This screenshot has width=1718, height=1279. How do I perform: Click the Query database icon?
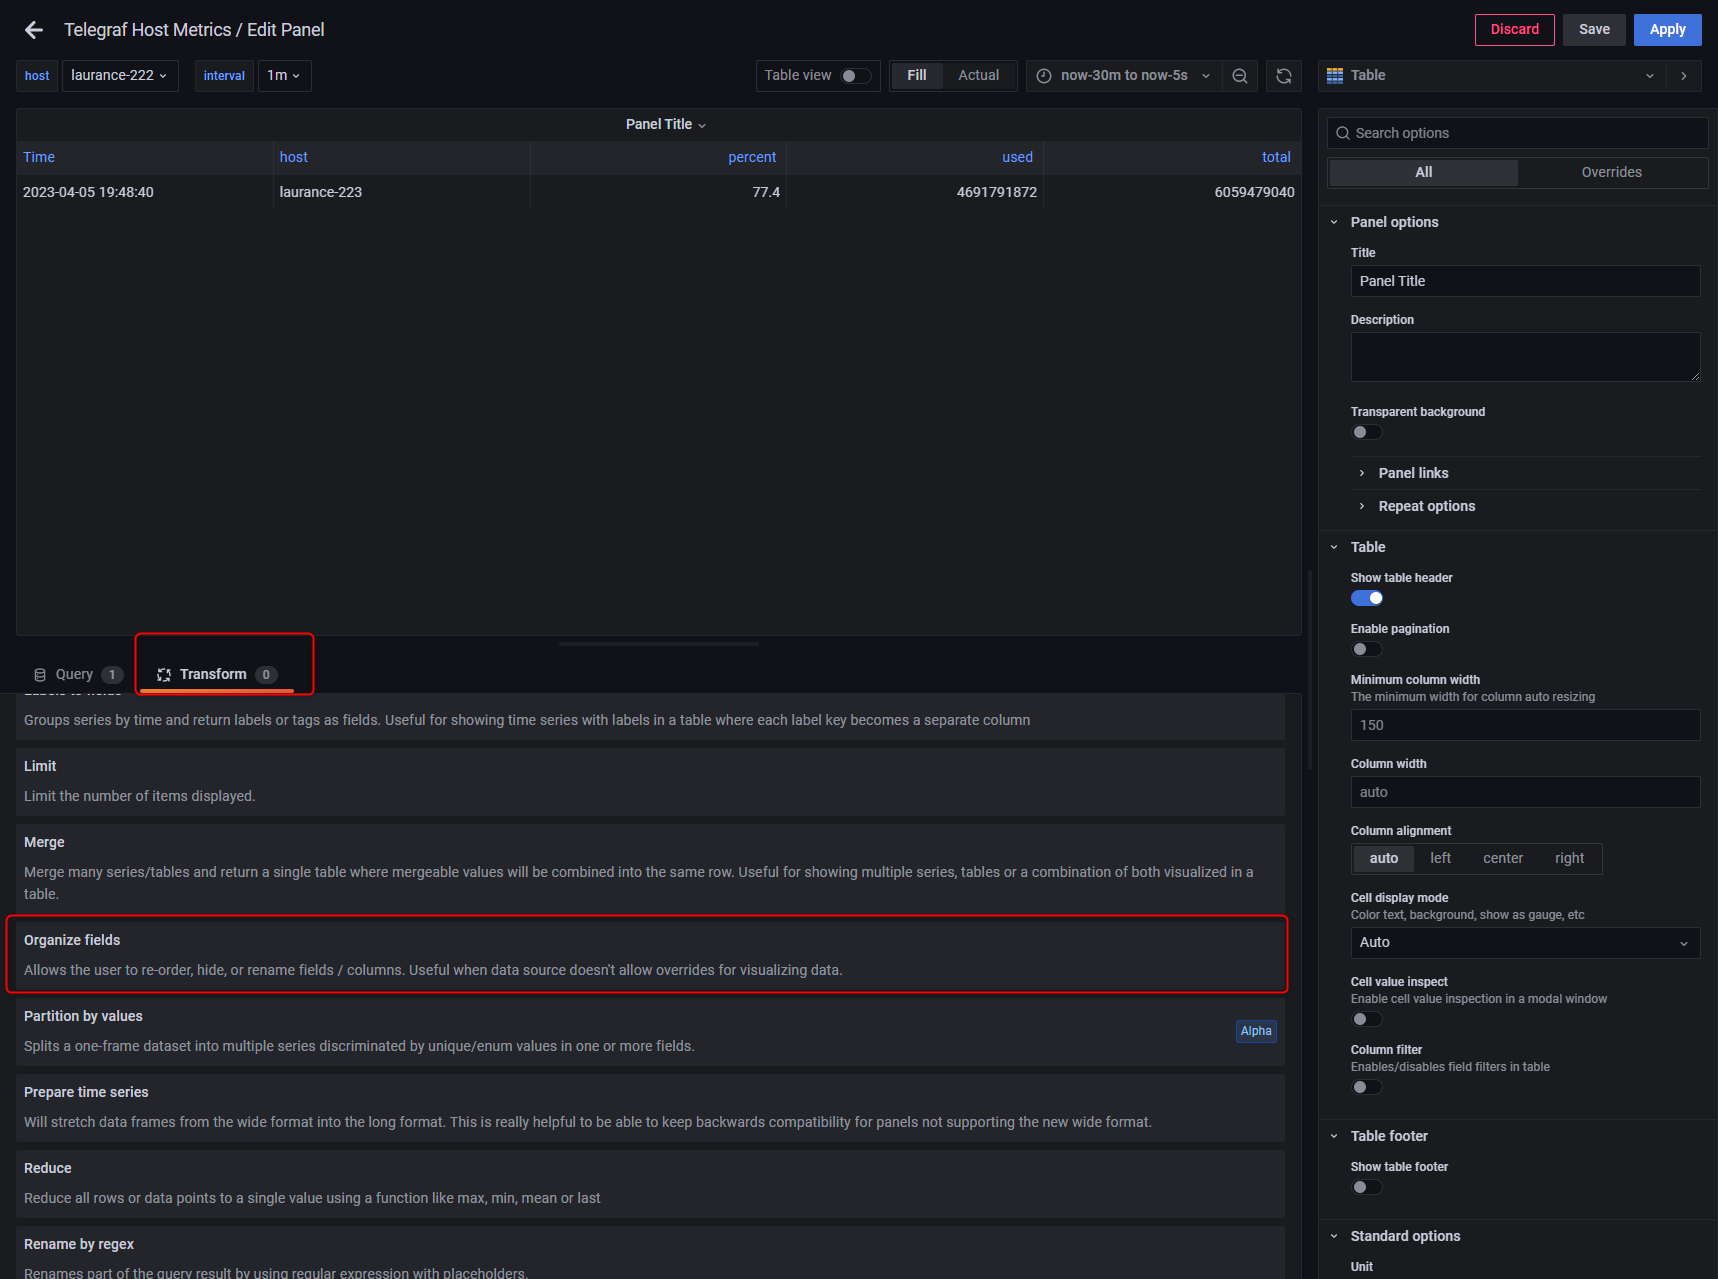[x=40, y=675]
